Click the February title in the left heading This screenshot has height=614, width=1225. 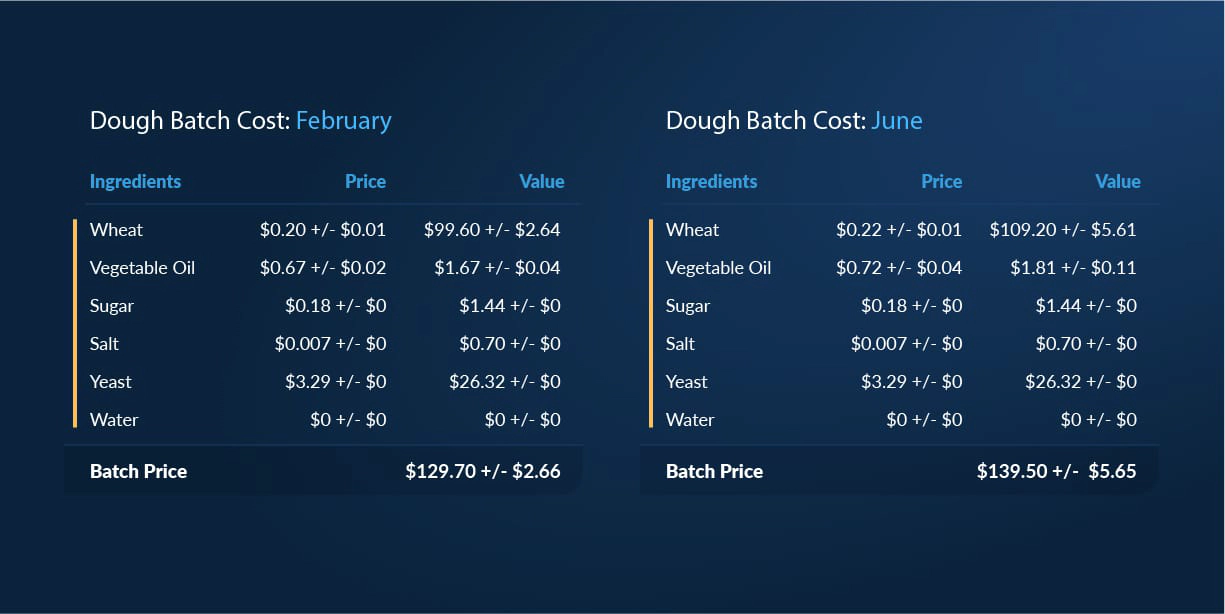pos(343,121)
